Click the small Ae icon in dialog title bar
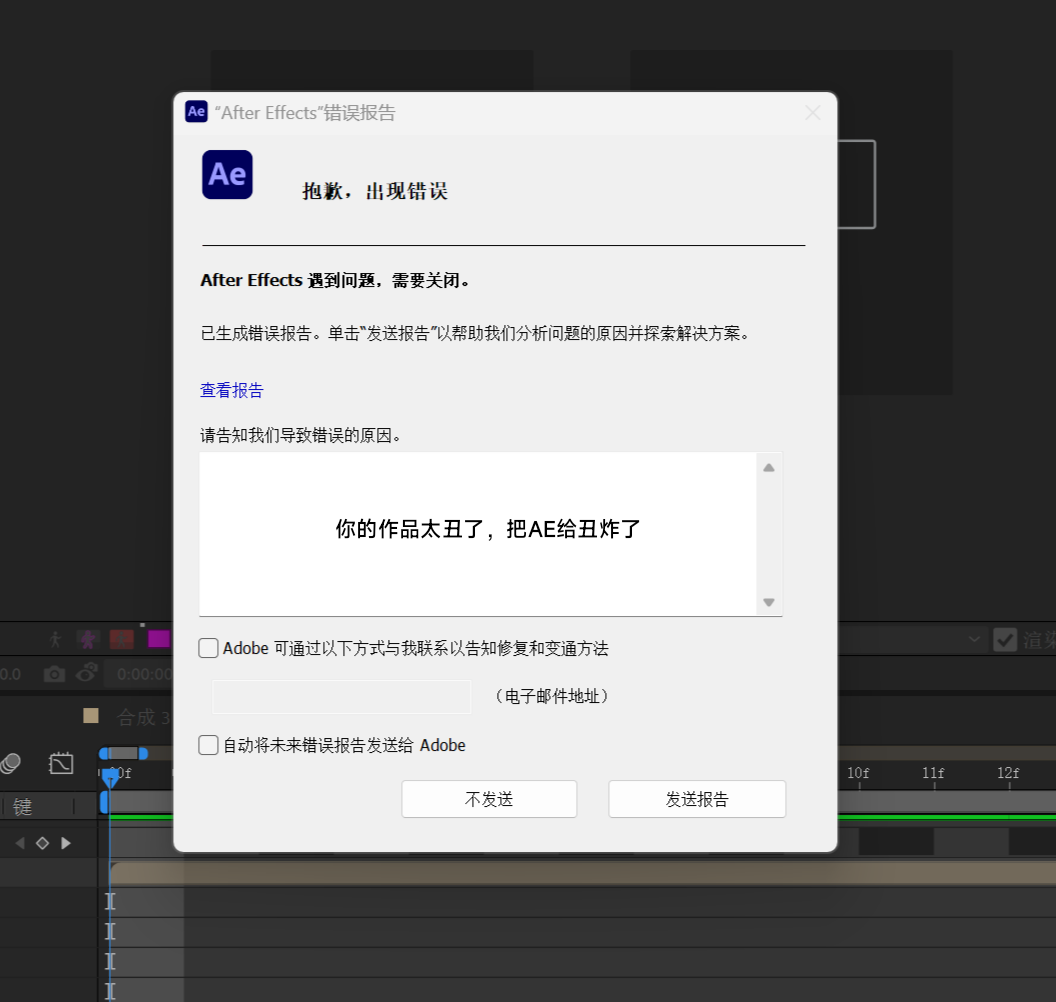This screenshot has width=1056, height=1002. 197,112
